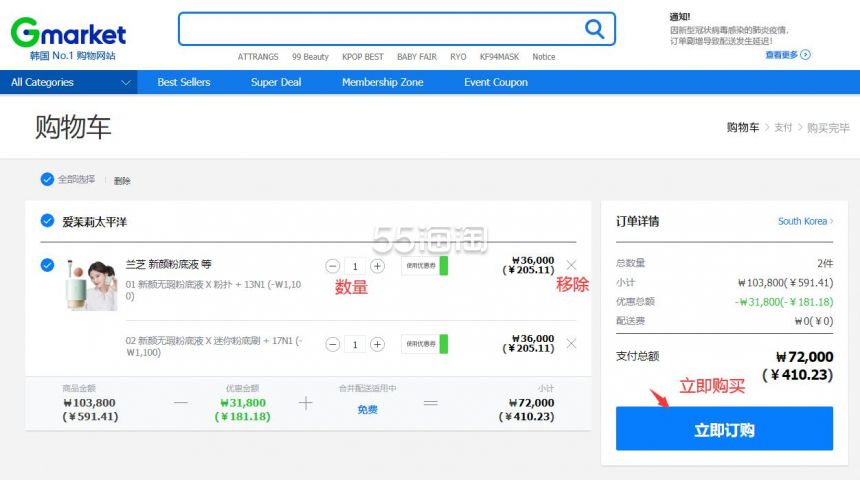860x480 pixels.
Task: Remove first cart item with X icon
Action: tap(571, 265)
